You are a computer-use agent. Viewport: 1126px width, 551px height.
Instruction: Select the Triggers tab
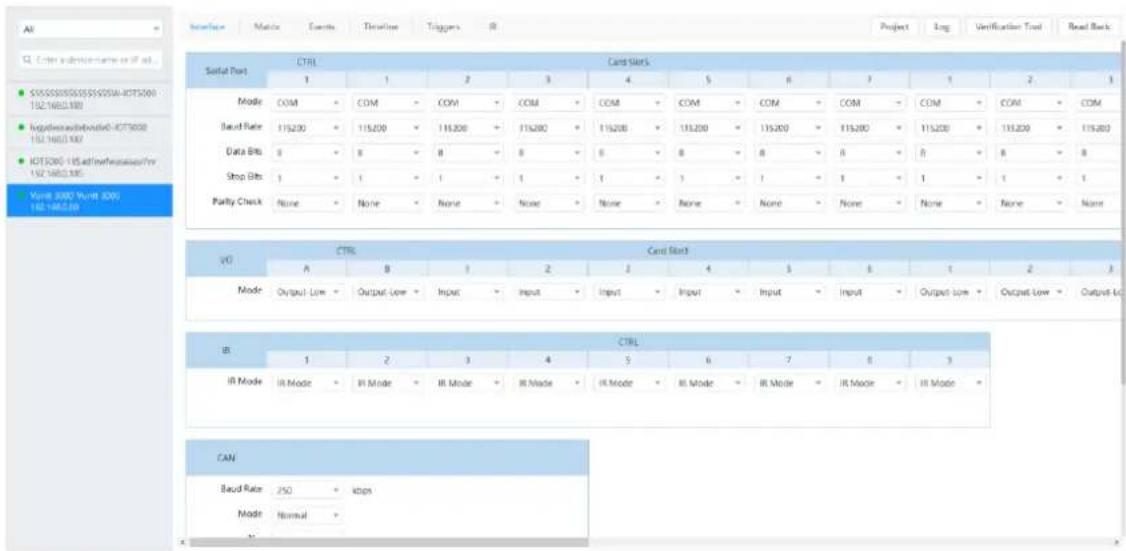[x=446, y=27]
